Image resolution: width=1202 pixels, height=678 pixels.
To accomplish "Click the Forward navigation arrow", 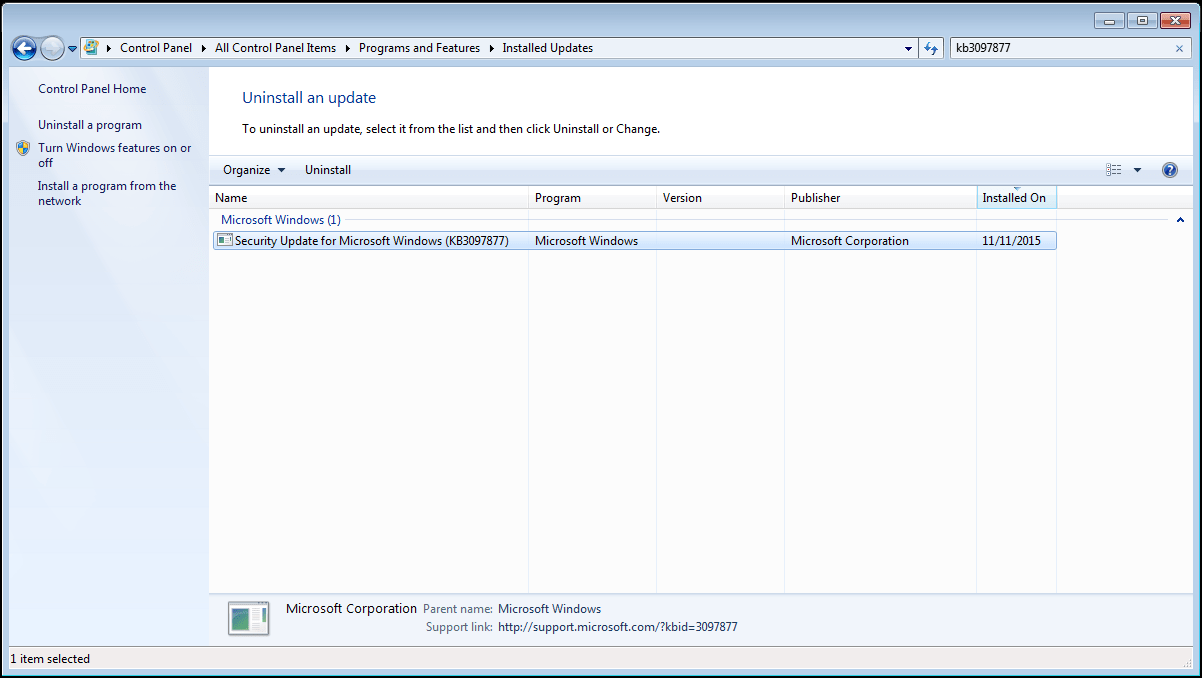I will coord(52,48).
